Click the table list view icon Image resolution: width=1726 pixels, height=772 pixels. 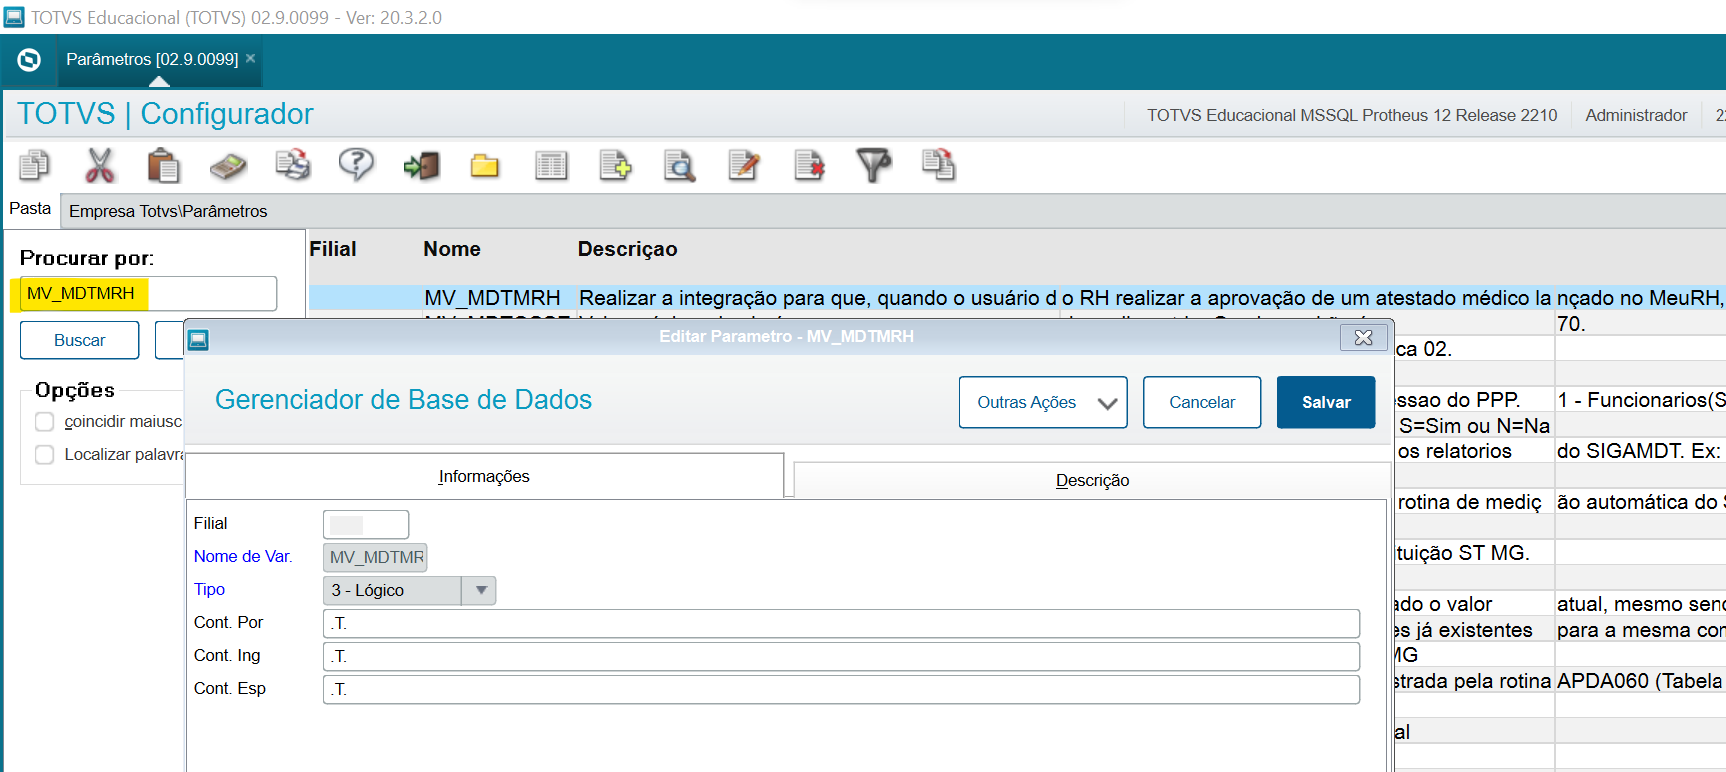[x=550, y=165]
